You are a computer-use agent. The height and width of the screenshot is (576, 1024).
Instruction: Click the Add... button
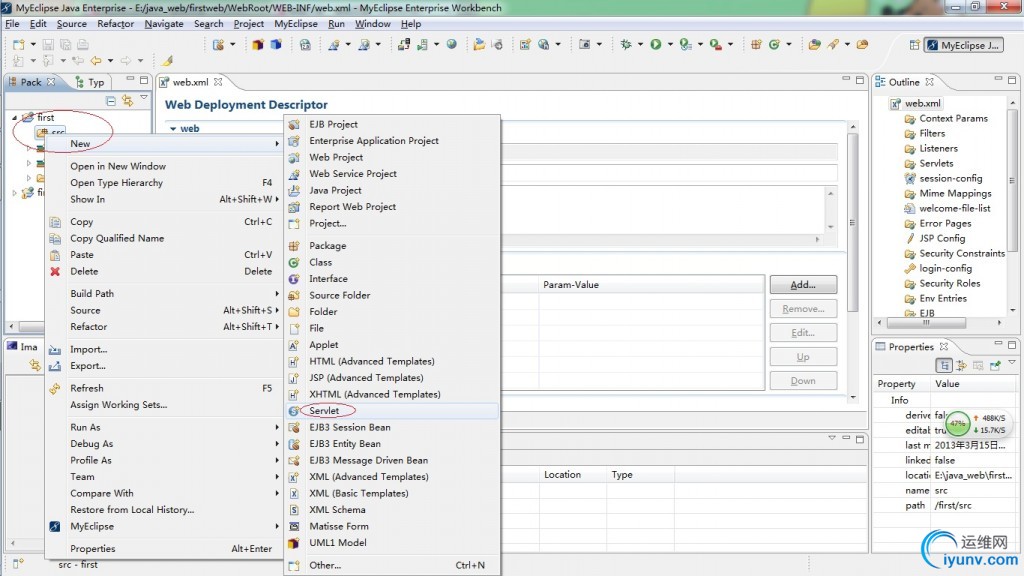click(803, 285)
